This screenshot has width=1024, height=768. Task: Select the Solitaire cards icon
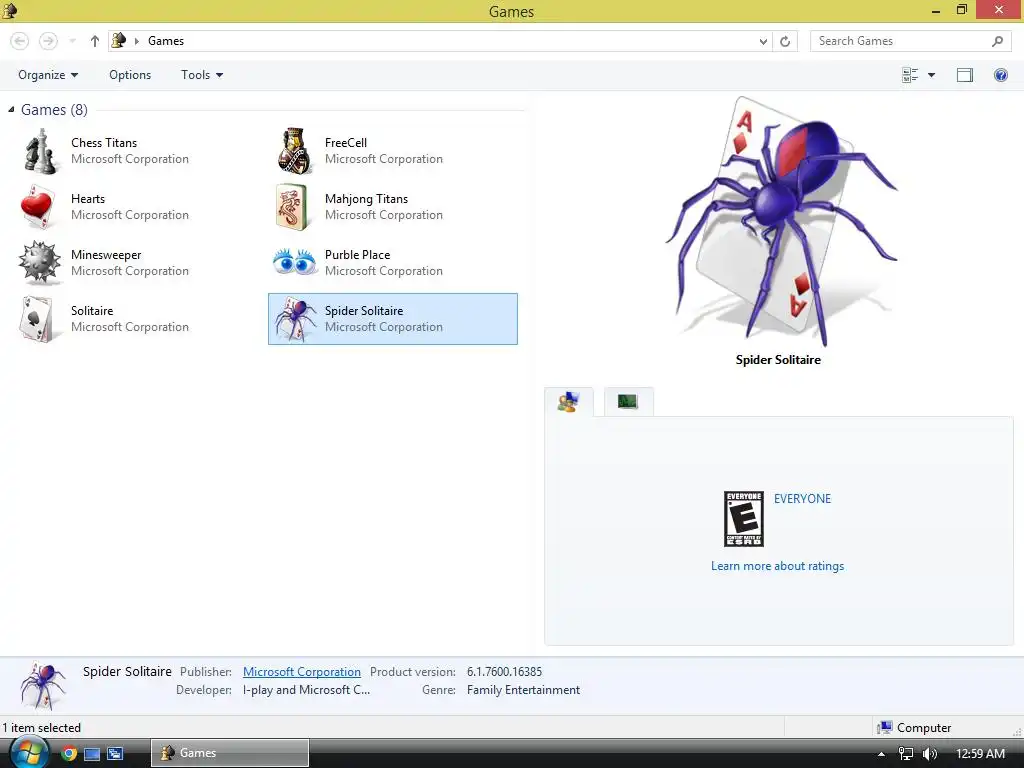tap(37, 319)
